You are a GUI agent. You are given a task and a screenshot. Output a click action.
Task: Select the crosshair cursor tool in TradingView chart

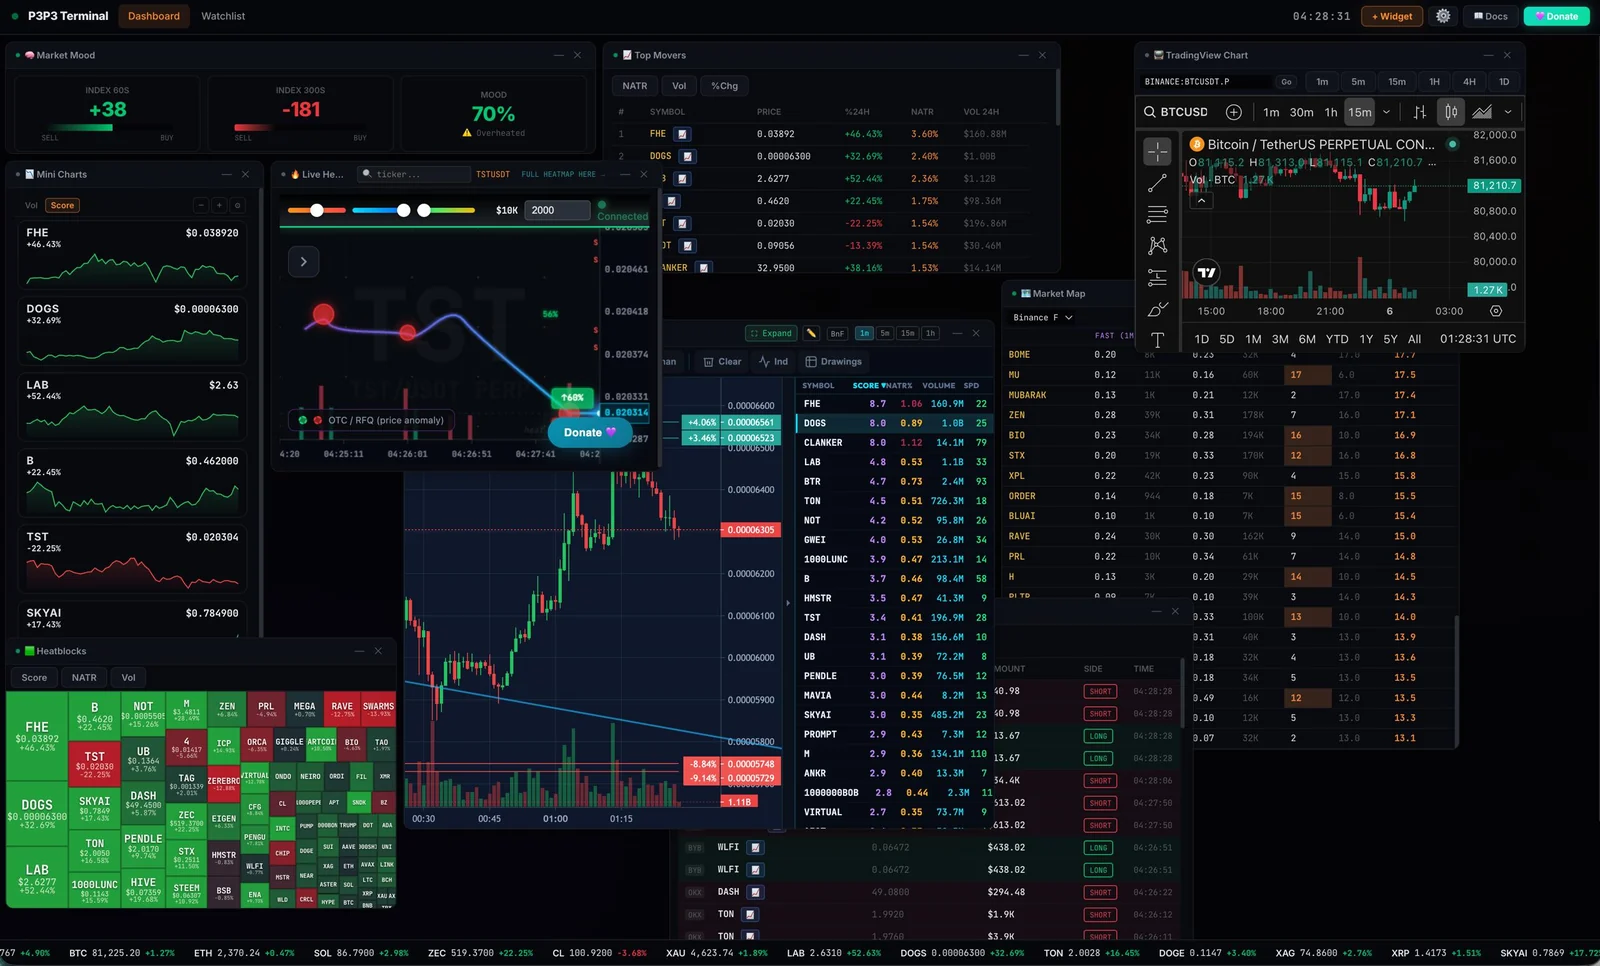pos(1157,151)
